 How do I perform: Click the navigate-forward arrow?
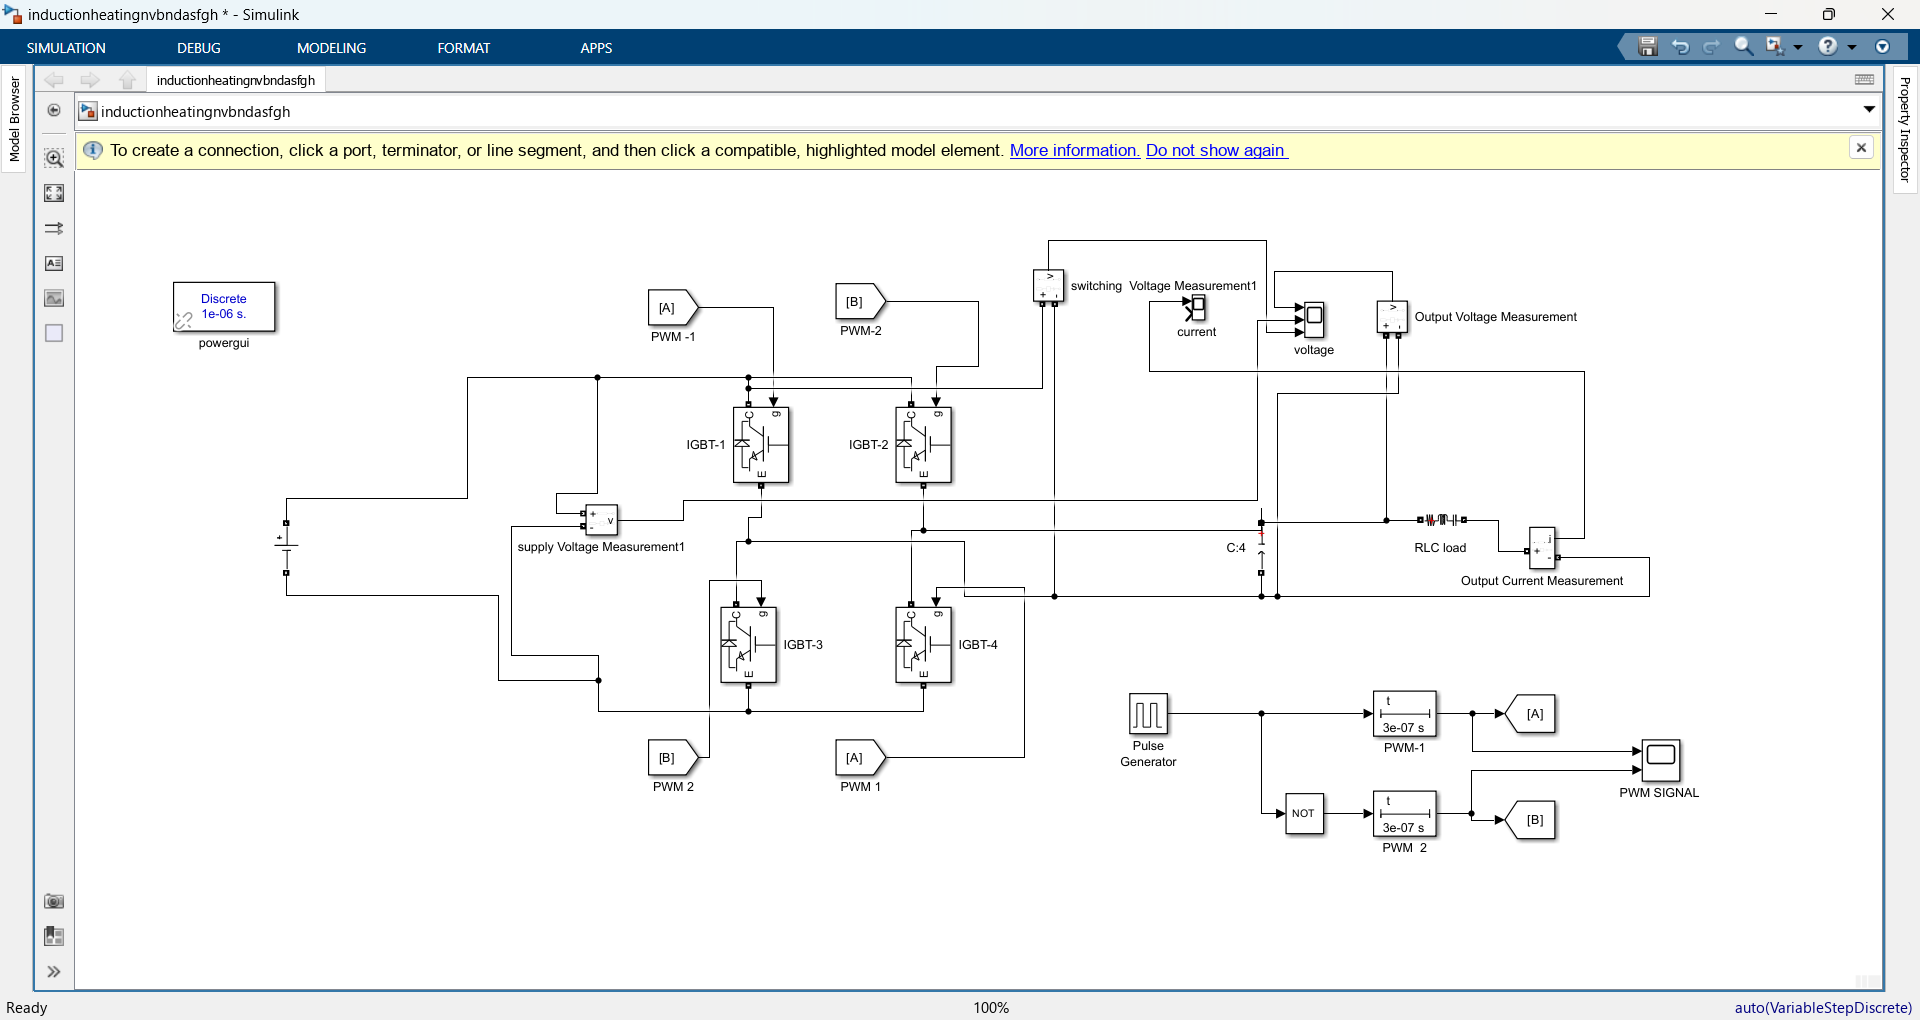coord(90,80)
